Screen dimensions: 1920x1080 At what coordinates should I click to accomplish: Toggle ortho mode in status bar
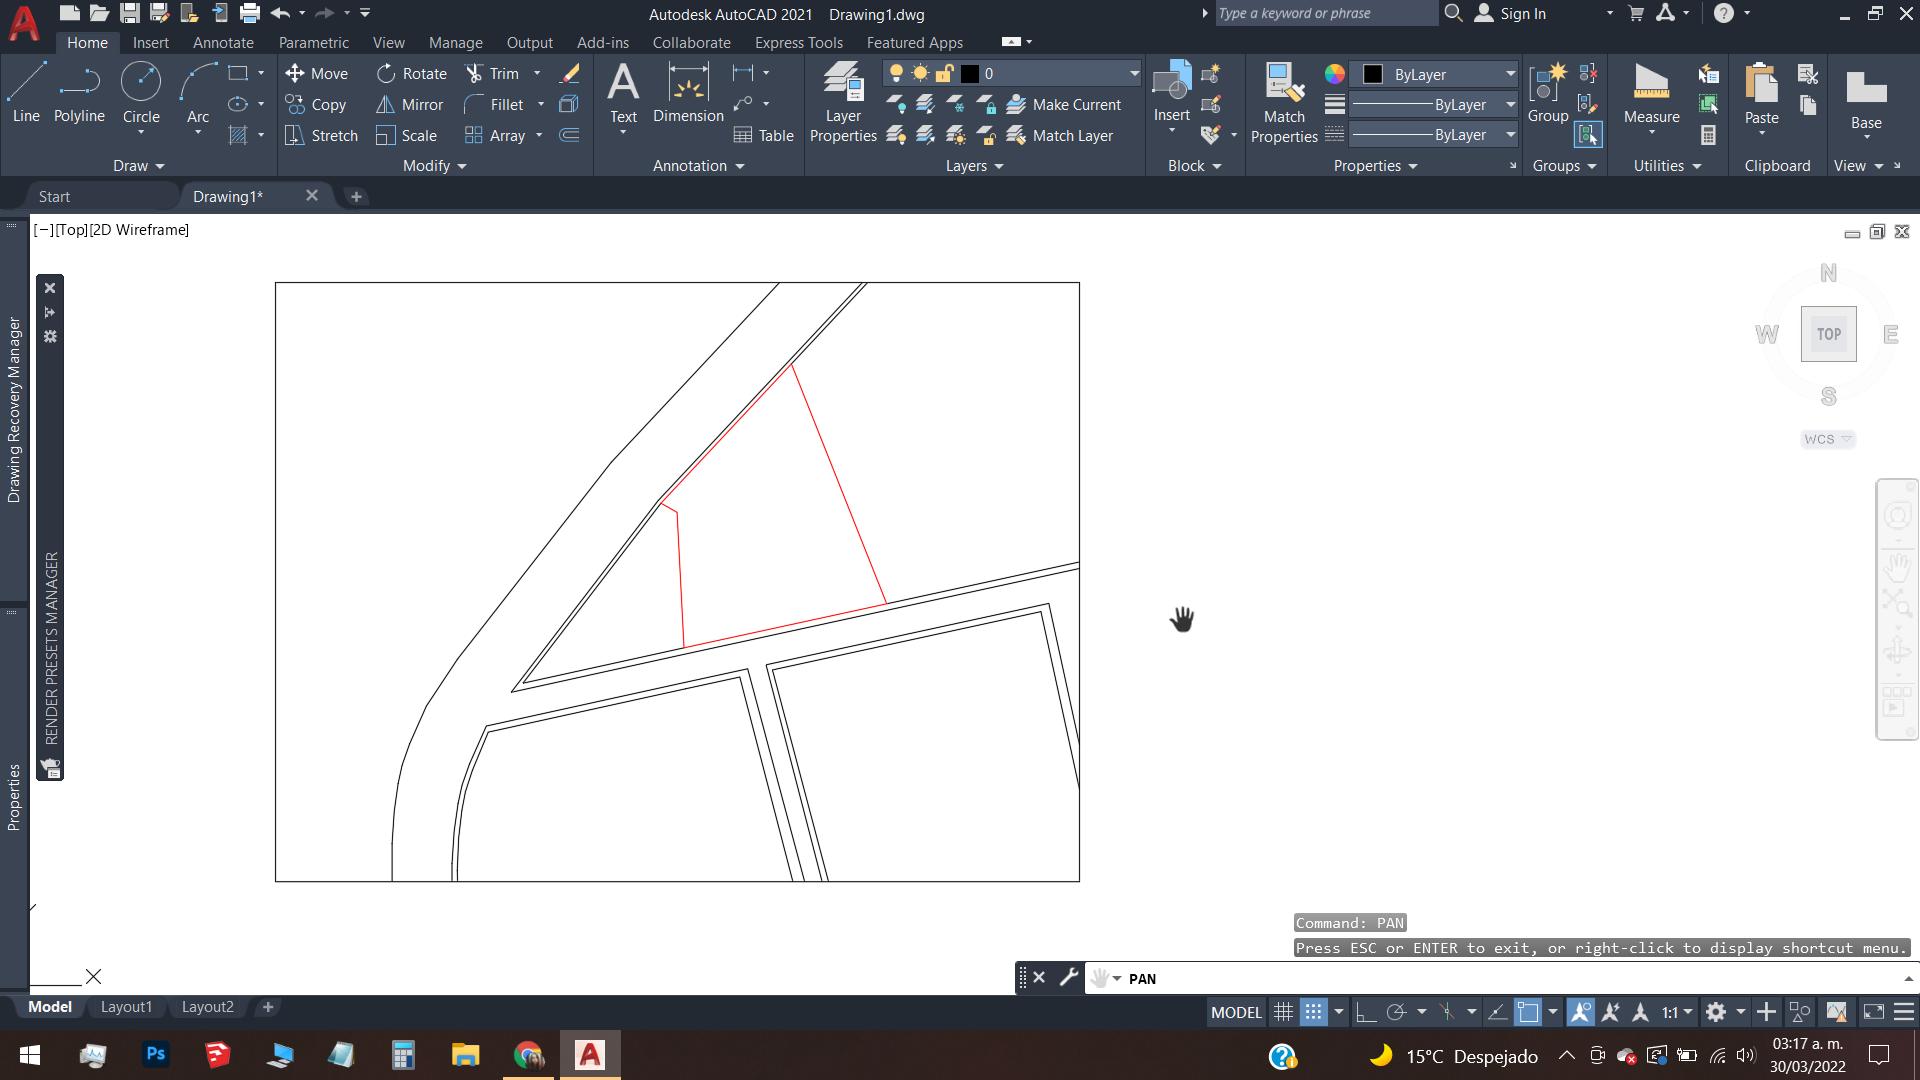point(1366,1012)
